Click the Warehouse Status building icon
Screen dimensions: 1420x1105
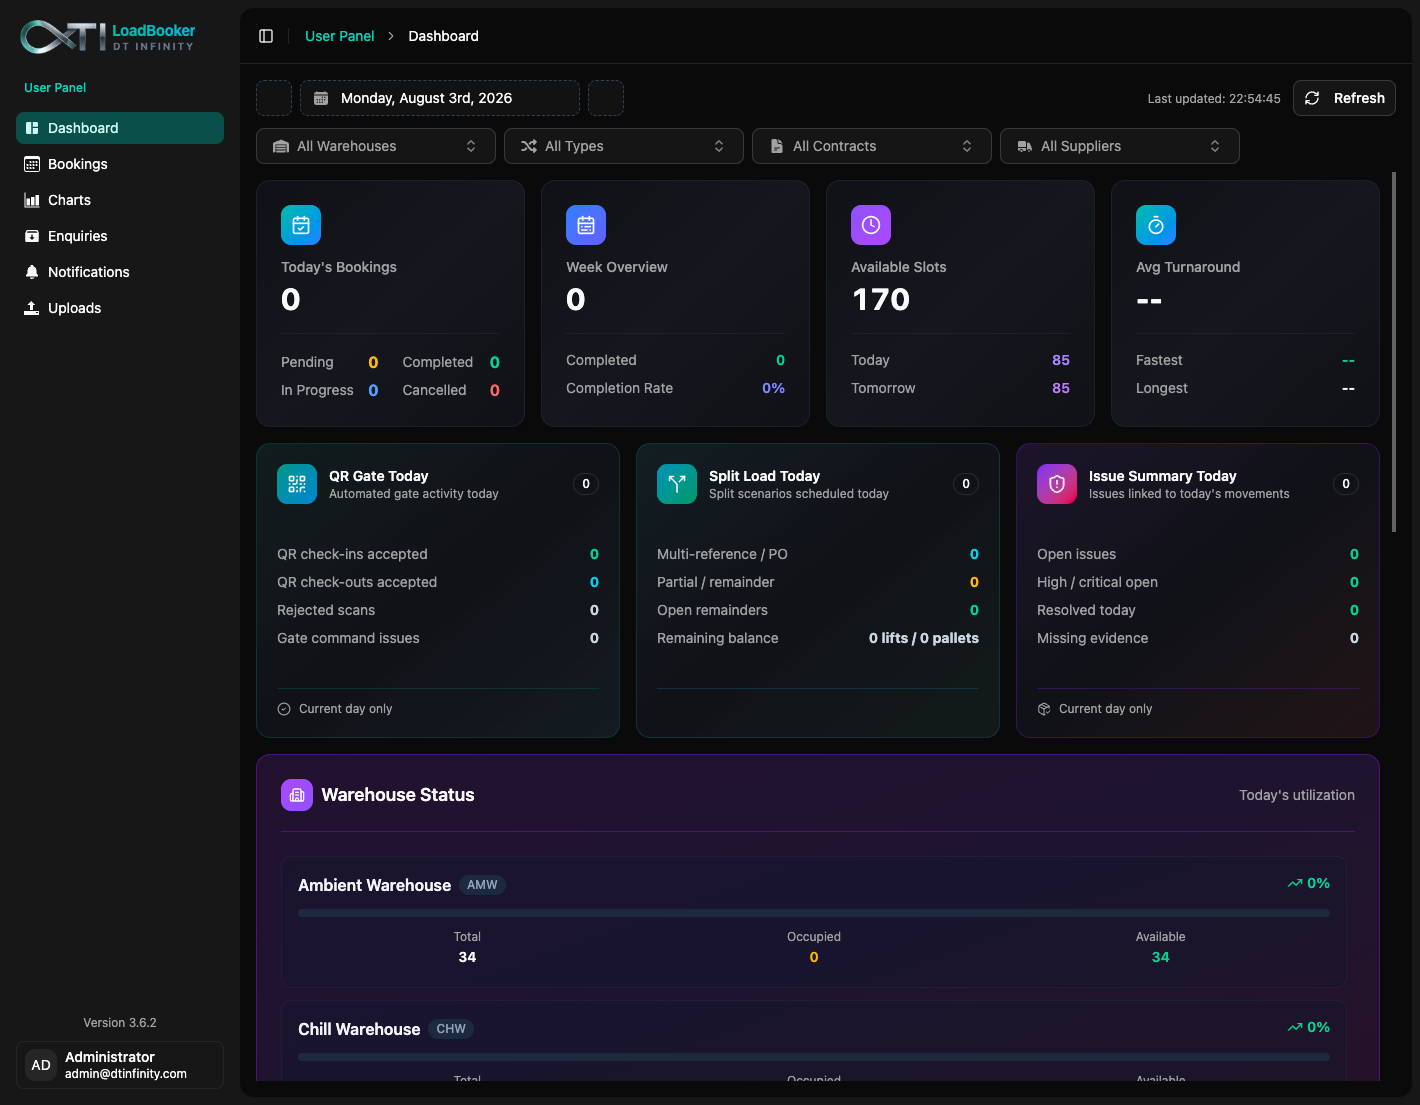click(x=297, y=795)
